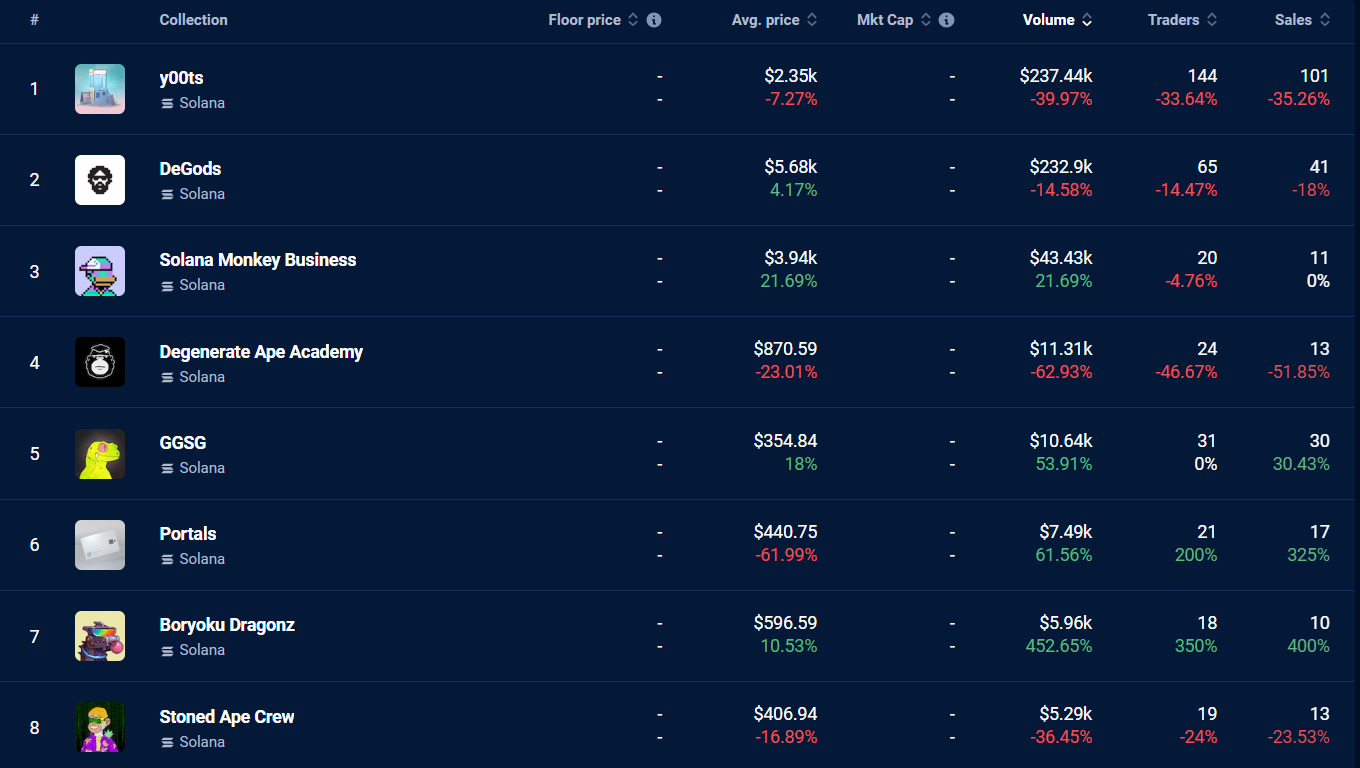Click the 30.43% sales change value
The height and width of the screenshot is (768, 1360).
(1302, 464)
